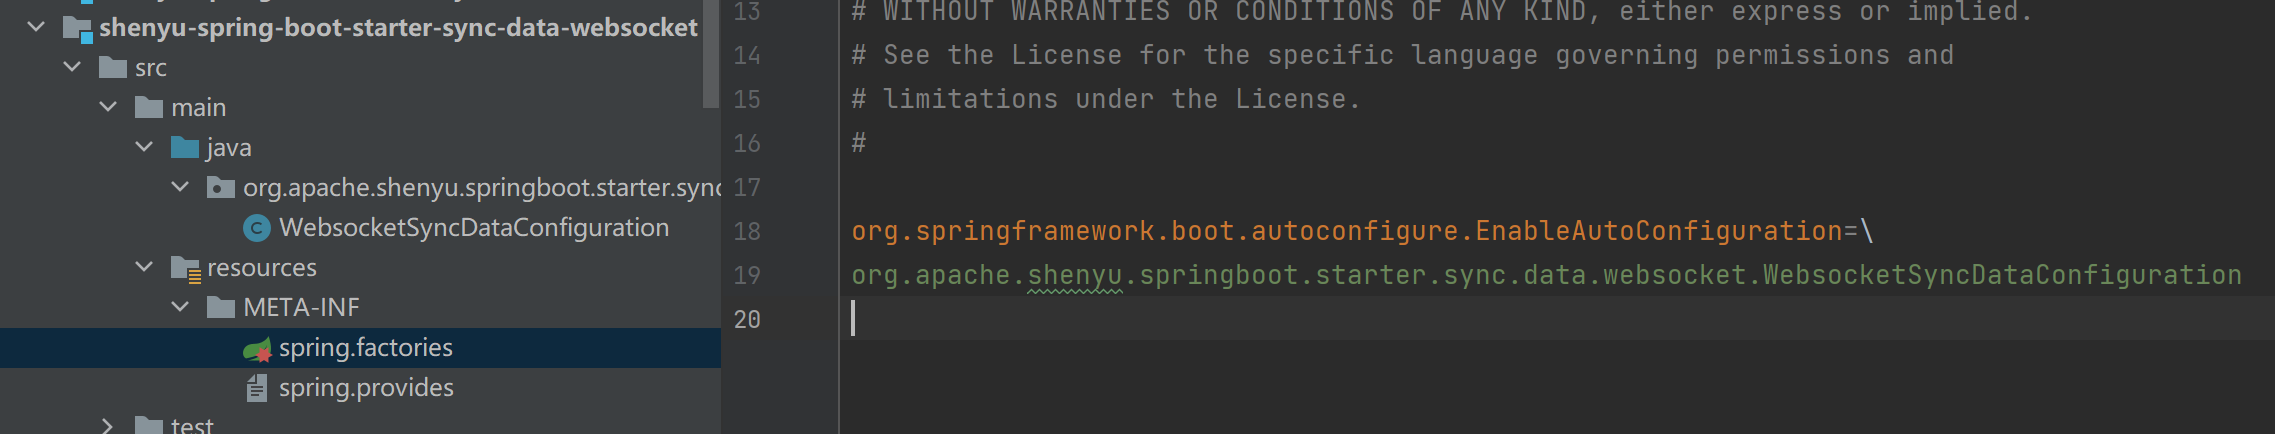The image size is (2275, 434).
Task: Click the src folder icon
Action: (112, 68)
